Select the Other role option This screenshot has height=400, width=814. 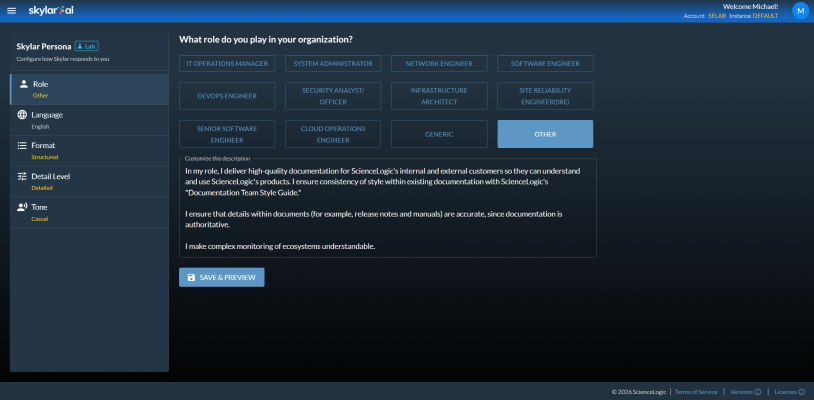pyautogui.click(x=545, y=134)
